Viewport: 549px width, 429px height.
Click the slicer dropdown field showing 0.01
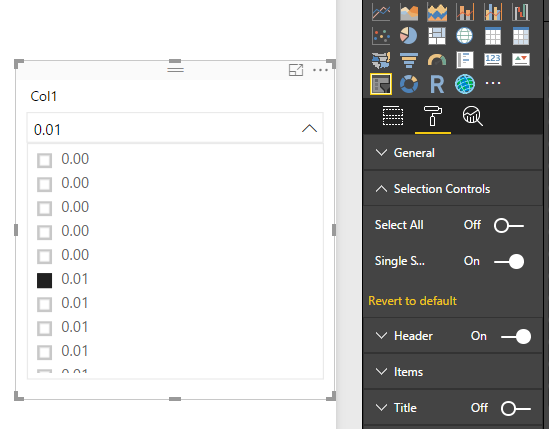pos(175,129)
